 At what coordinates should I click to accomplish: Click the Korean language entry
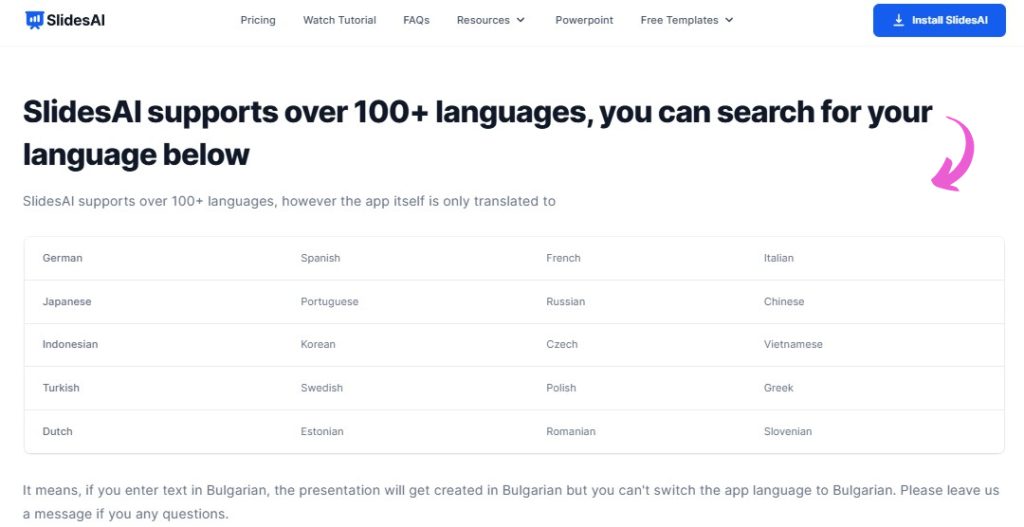318,344
